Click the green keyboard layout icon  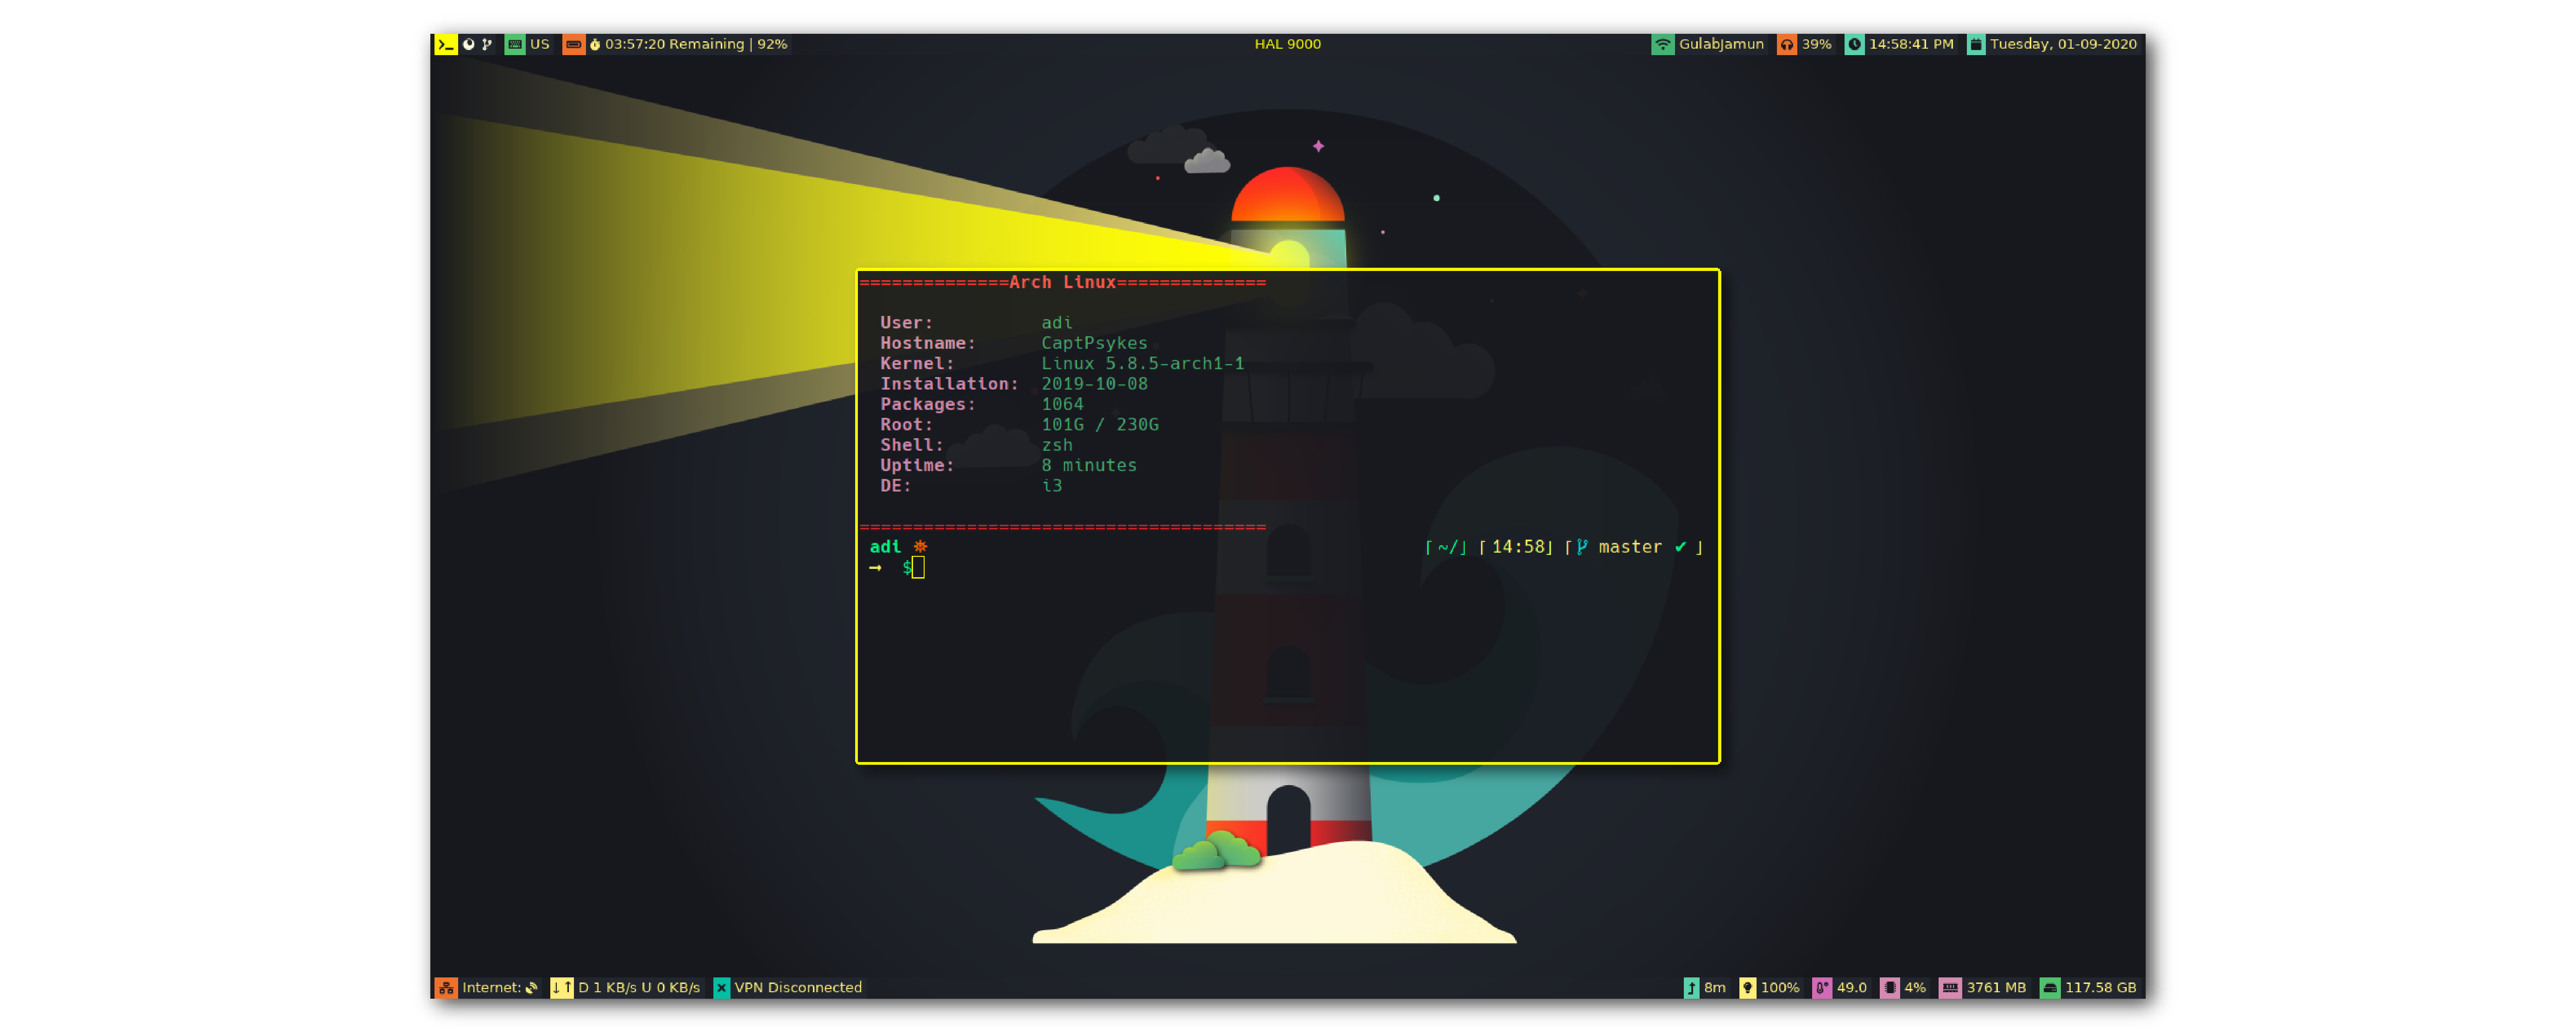(x=514, y=44)
